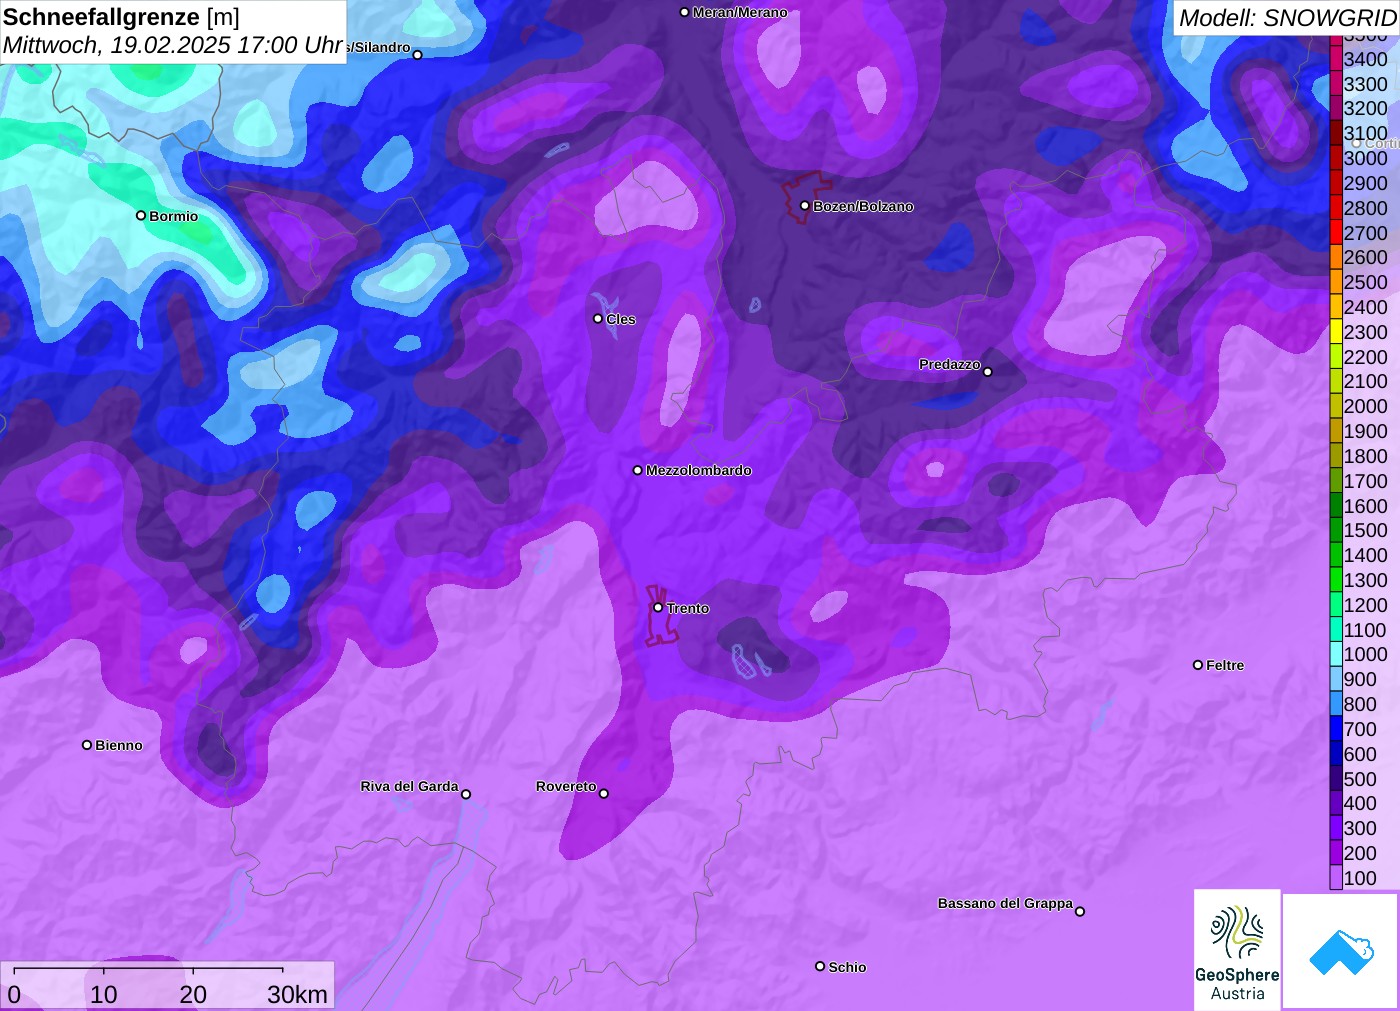Click the 0 scale bar label
The height and width of the screenshot is (1011, 1400).
click(14, 994)
